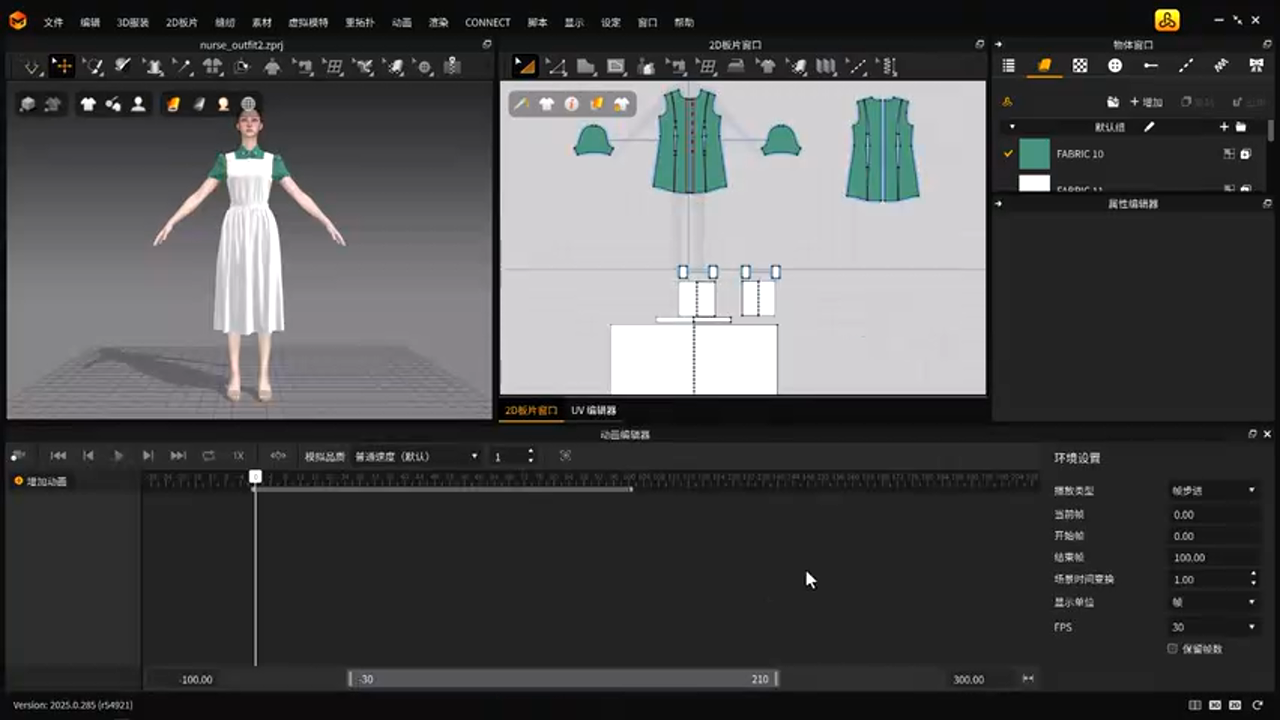The height and width of the screenshot is (720, 1280).
Task: Click the FABRIC 10 green color swatch
Action: click(1034, 154)
